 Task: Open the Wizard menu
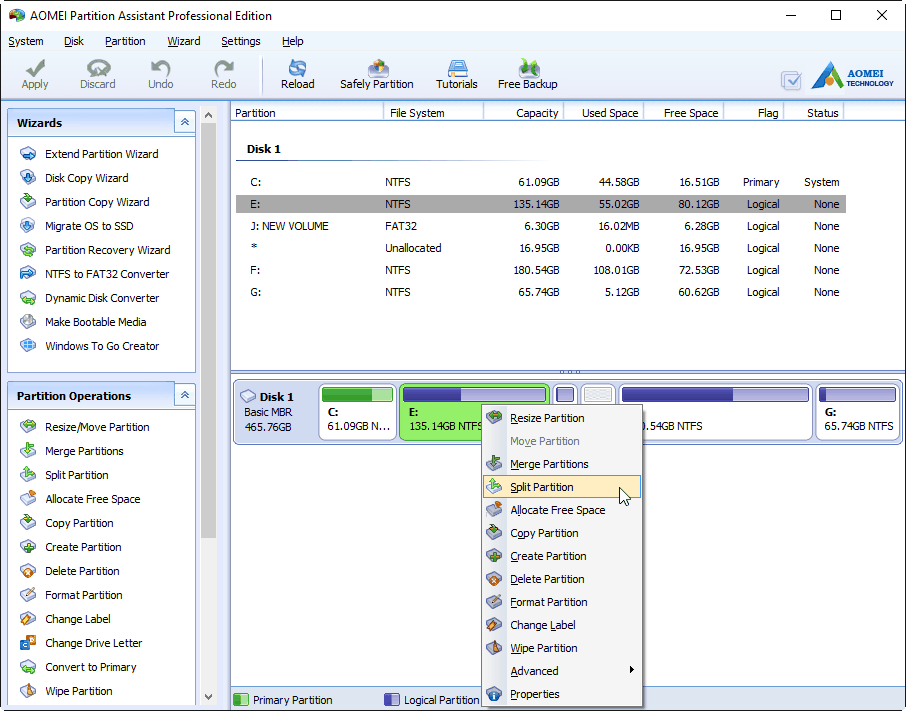point(184,42)
